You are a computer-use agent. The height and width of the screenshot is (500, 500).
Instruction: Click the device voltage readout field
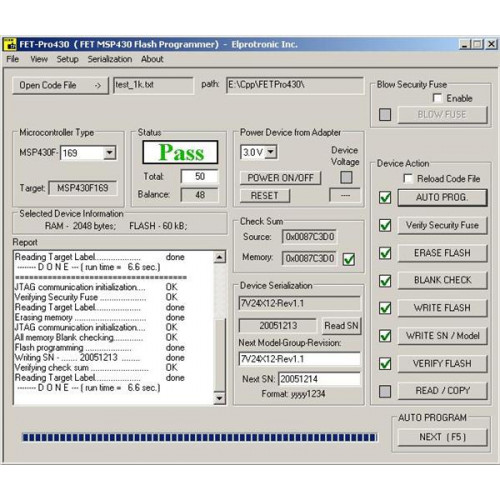345,195
